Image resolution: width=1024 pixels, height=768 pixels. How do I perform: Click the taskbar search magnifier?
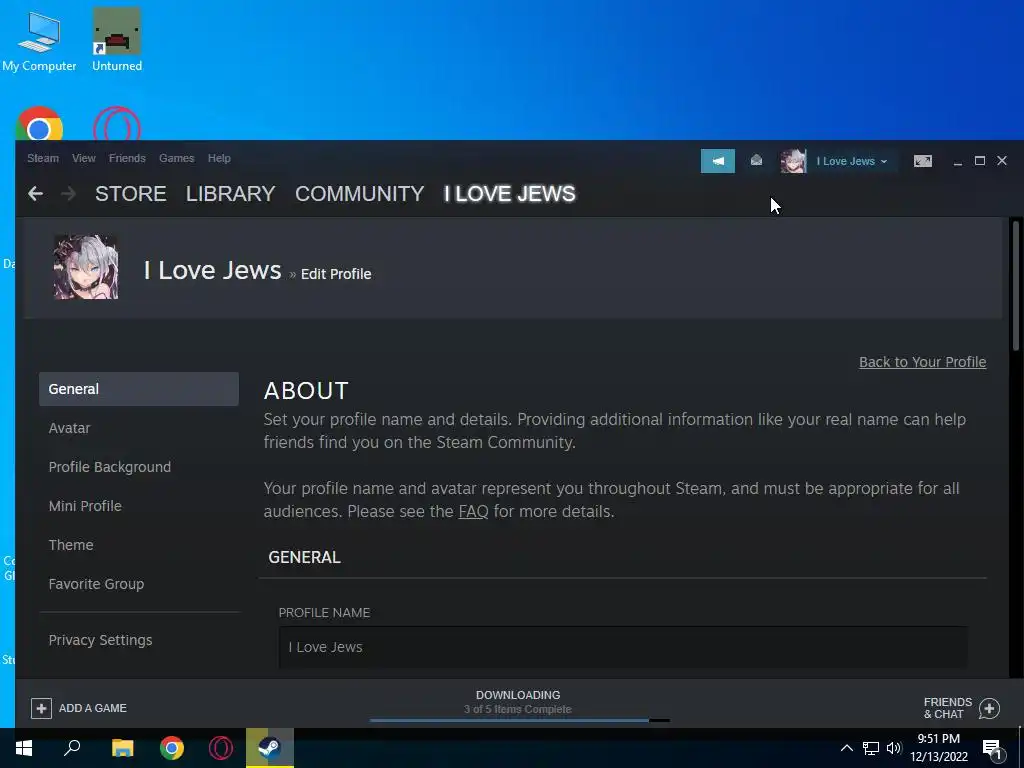click(x=72, y=748)
